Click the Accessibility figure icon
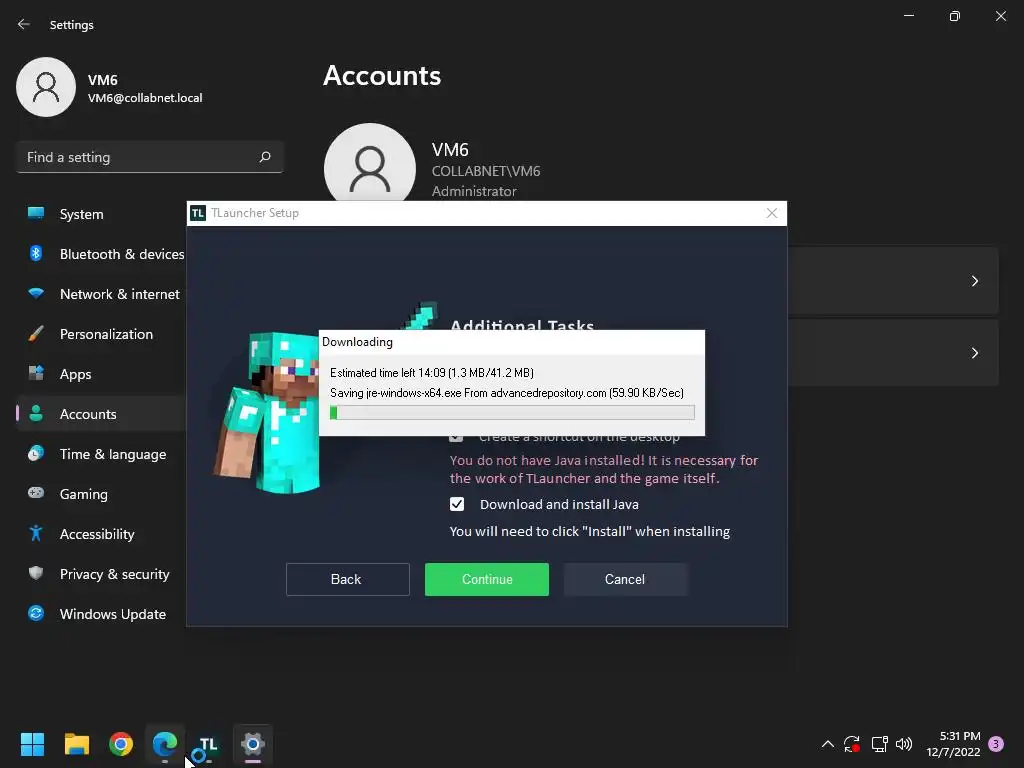This screenshot has width=1024, height=768. [x=36, y=534]
